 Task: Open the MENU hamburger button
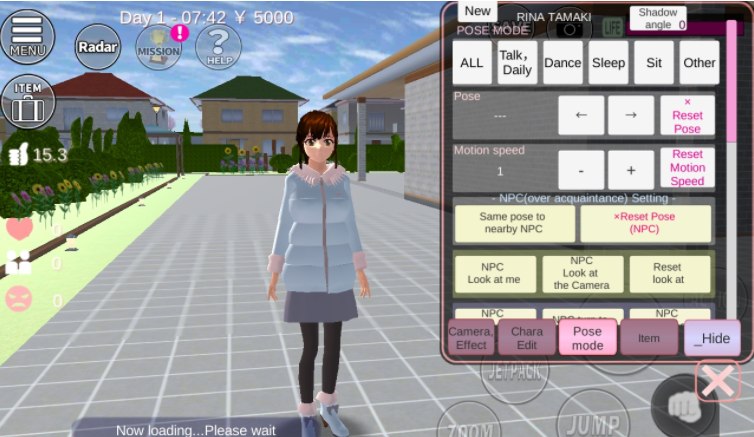28,35
